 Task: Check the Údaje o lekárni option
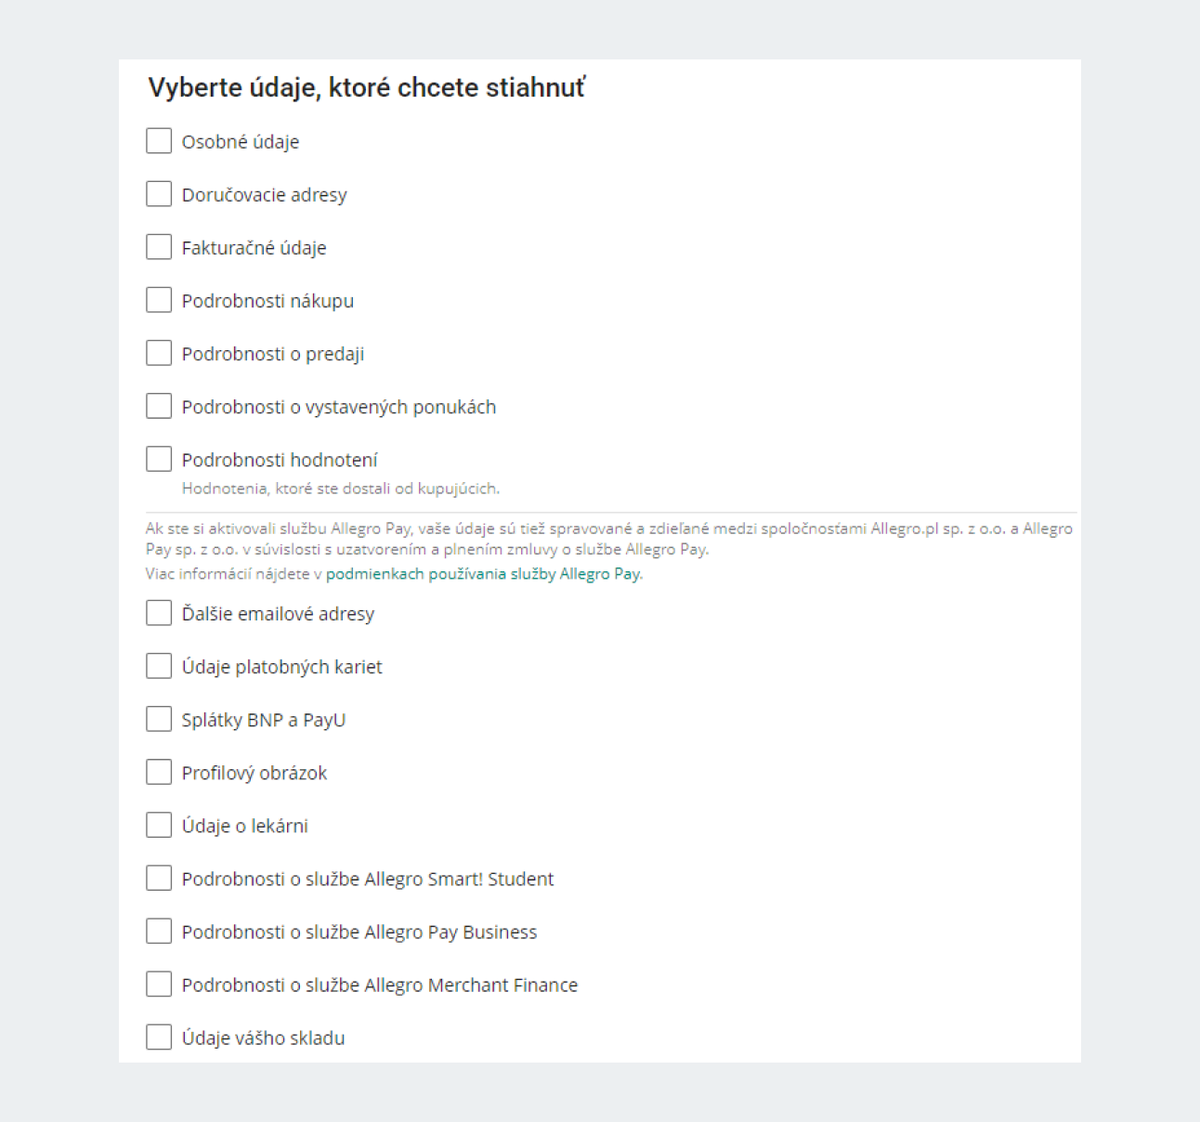tap(159, 825)
